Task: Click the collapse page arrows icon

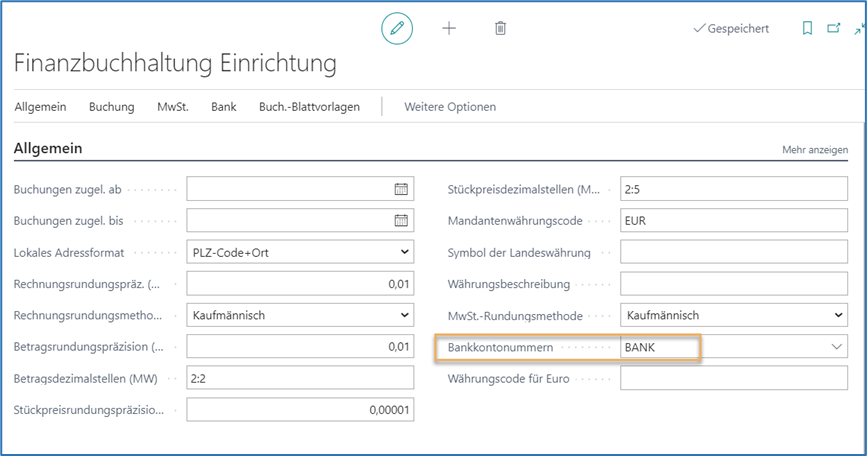Action: pos(858,29)
